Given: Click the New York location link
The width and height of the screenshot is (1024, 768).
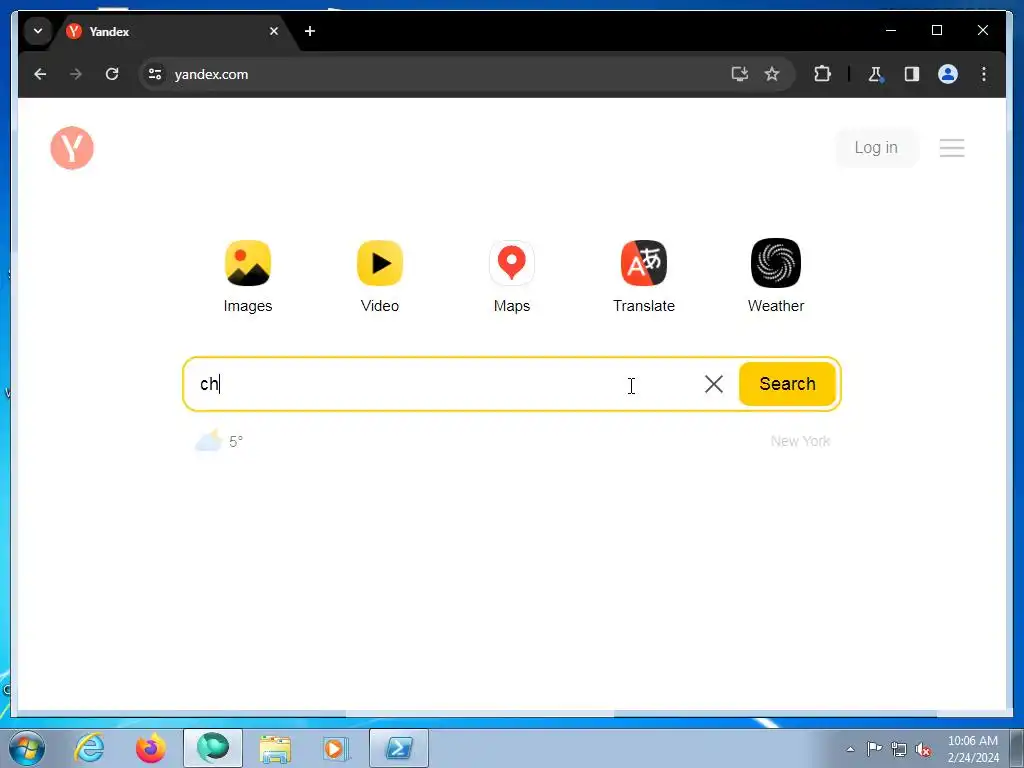Looking at the screenshot, I should [800, 441].
